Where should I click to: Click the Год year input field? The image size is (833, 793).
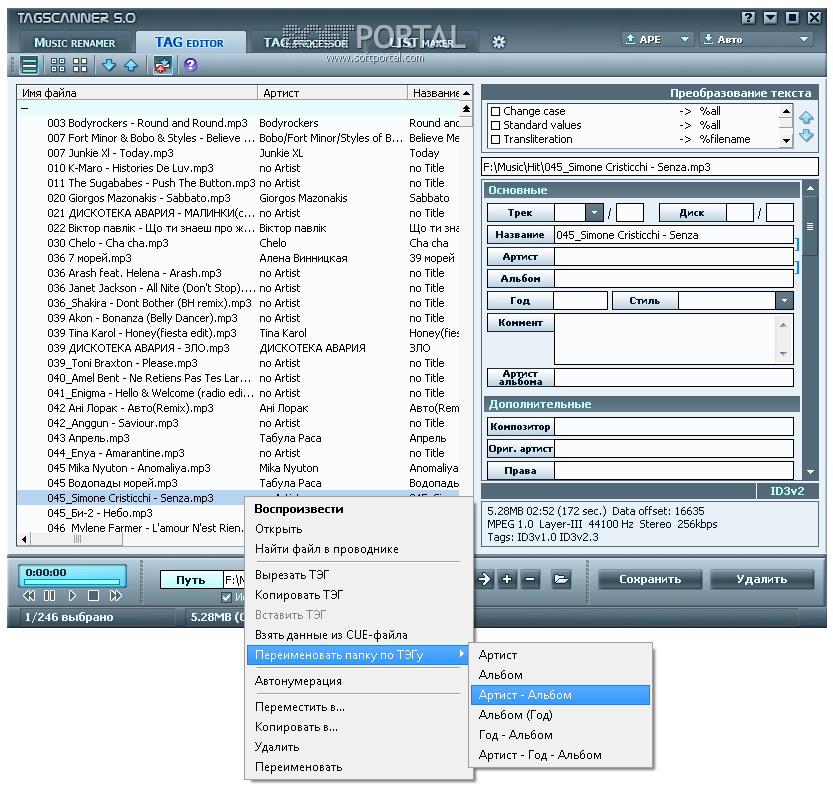(x=580, y=301)
